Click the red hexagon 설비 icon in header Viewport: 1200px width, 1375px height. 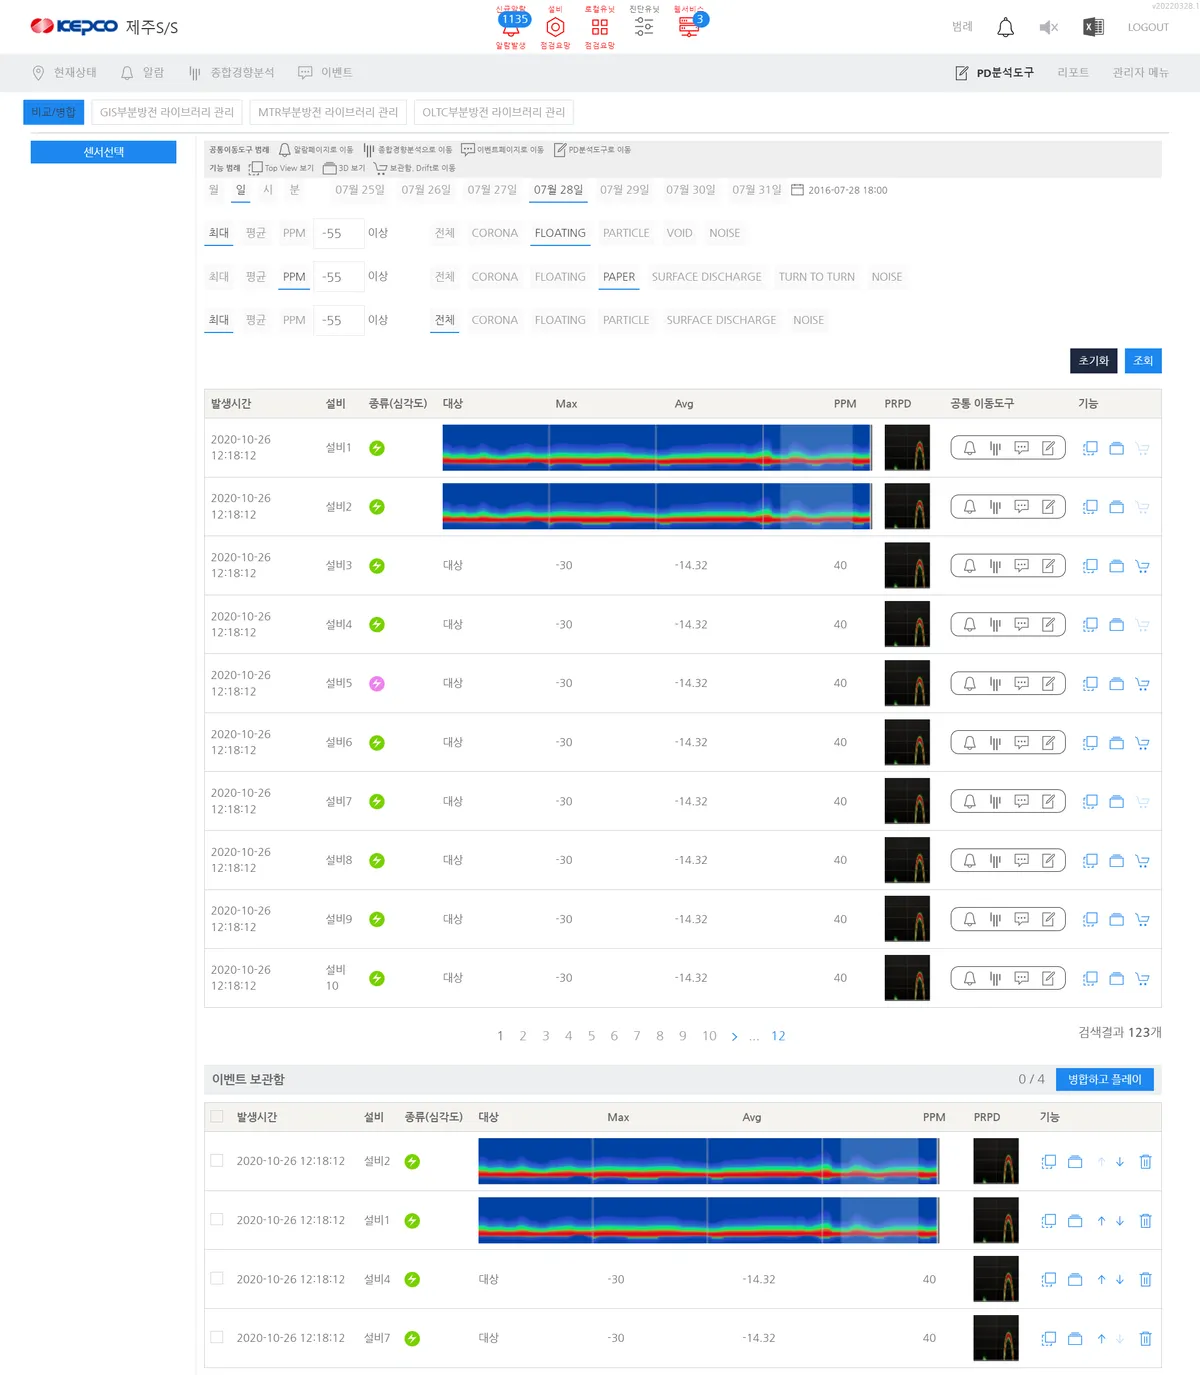click(x=555, y=27)
